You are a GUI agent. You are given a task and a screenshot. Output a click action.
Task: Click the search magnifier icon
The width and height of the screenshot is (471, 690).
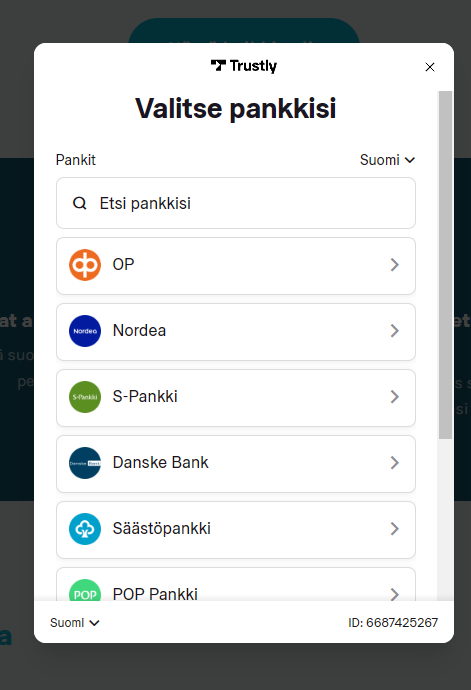(x=80, y=203)
